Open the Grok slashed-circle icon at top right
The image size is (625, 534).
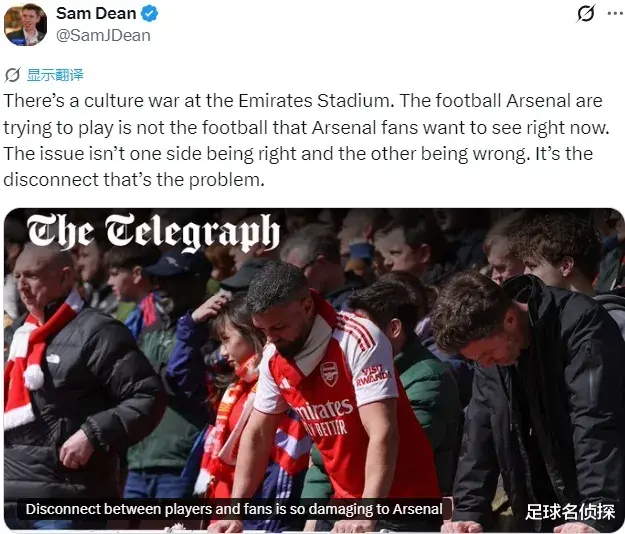pos(586,14)
